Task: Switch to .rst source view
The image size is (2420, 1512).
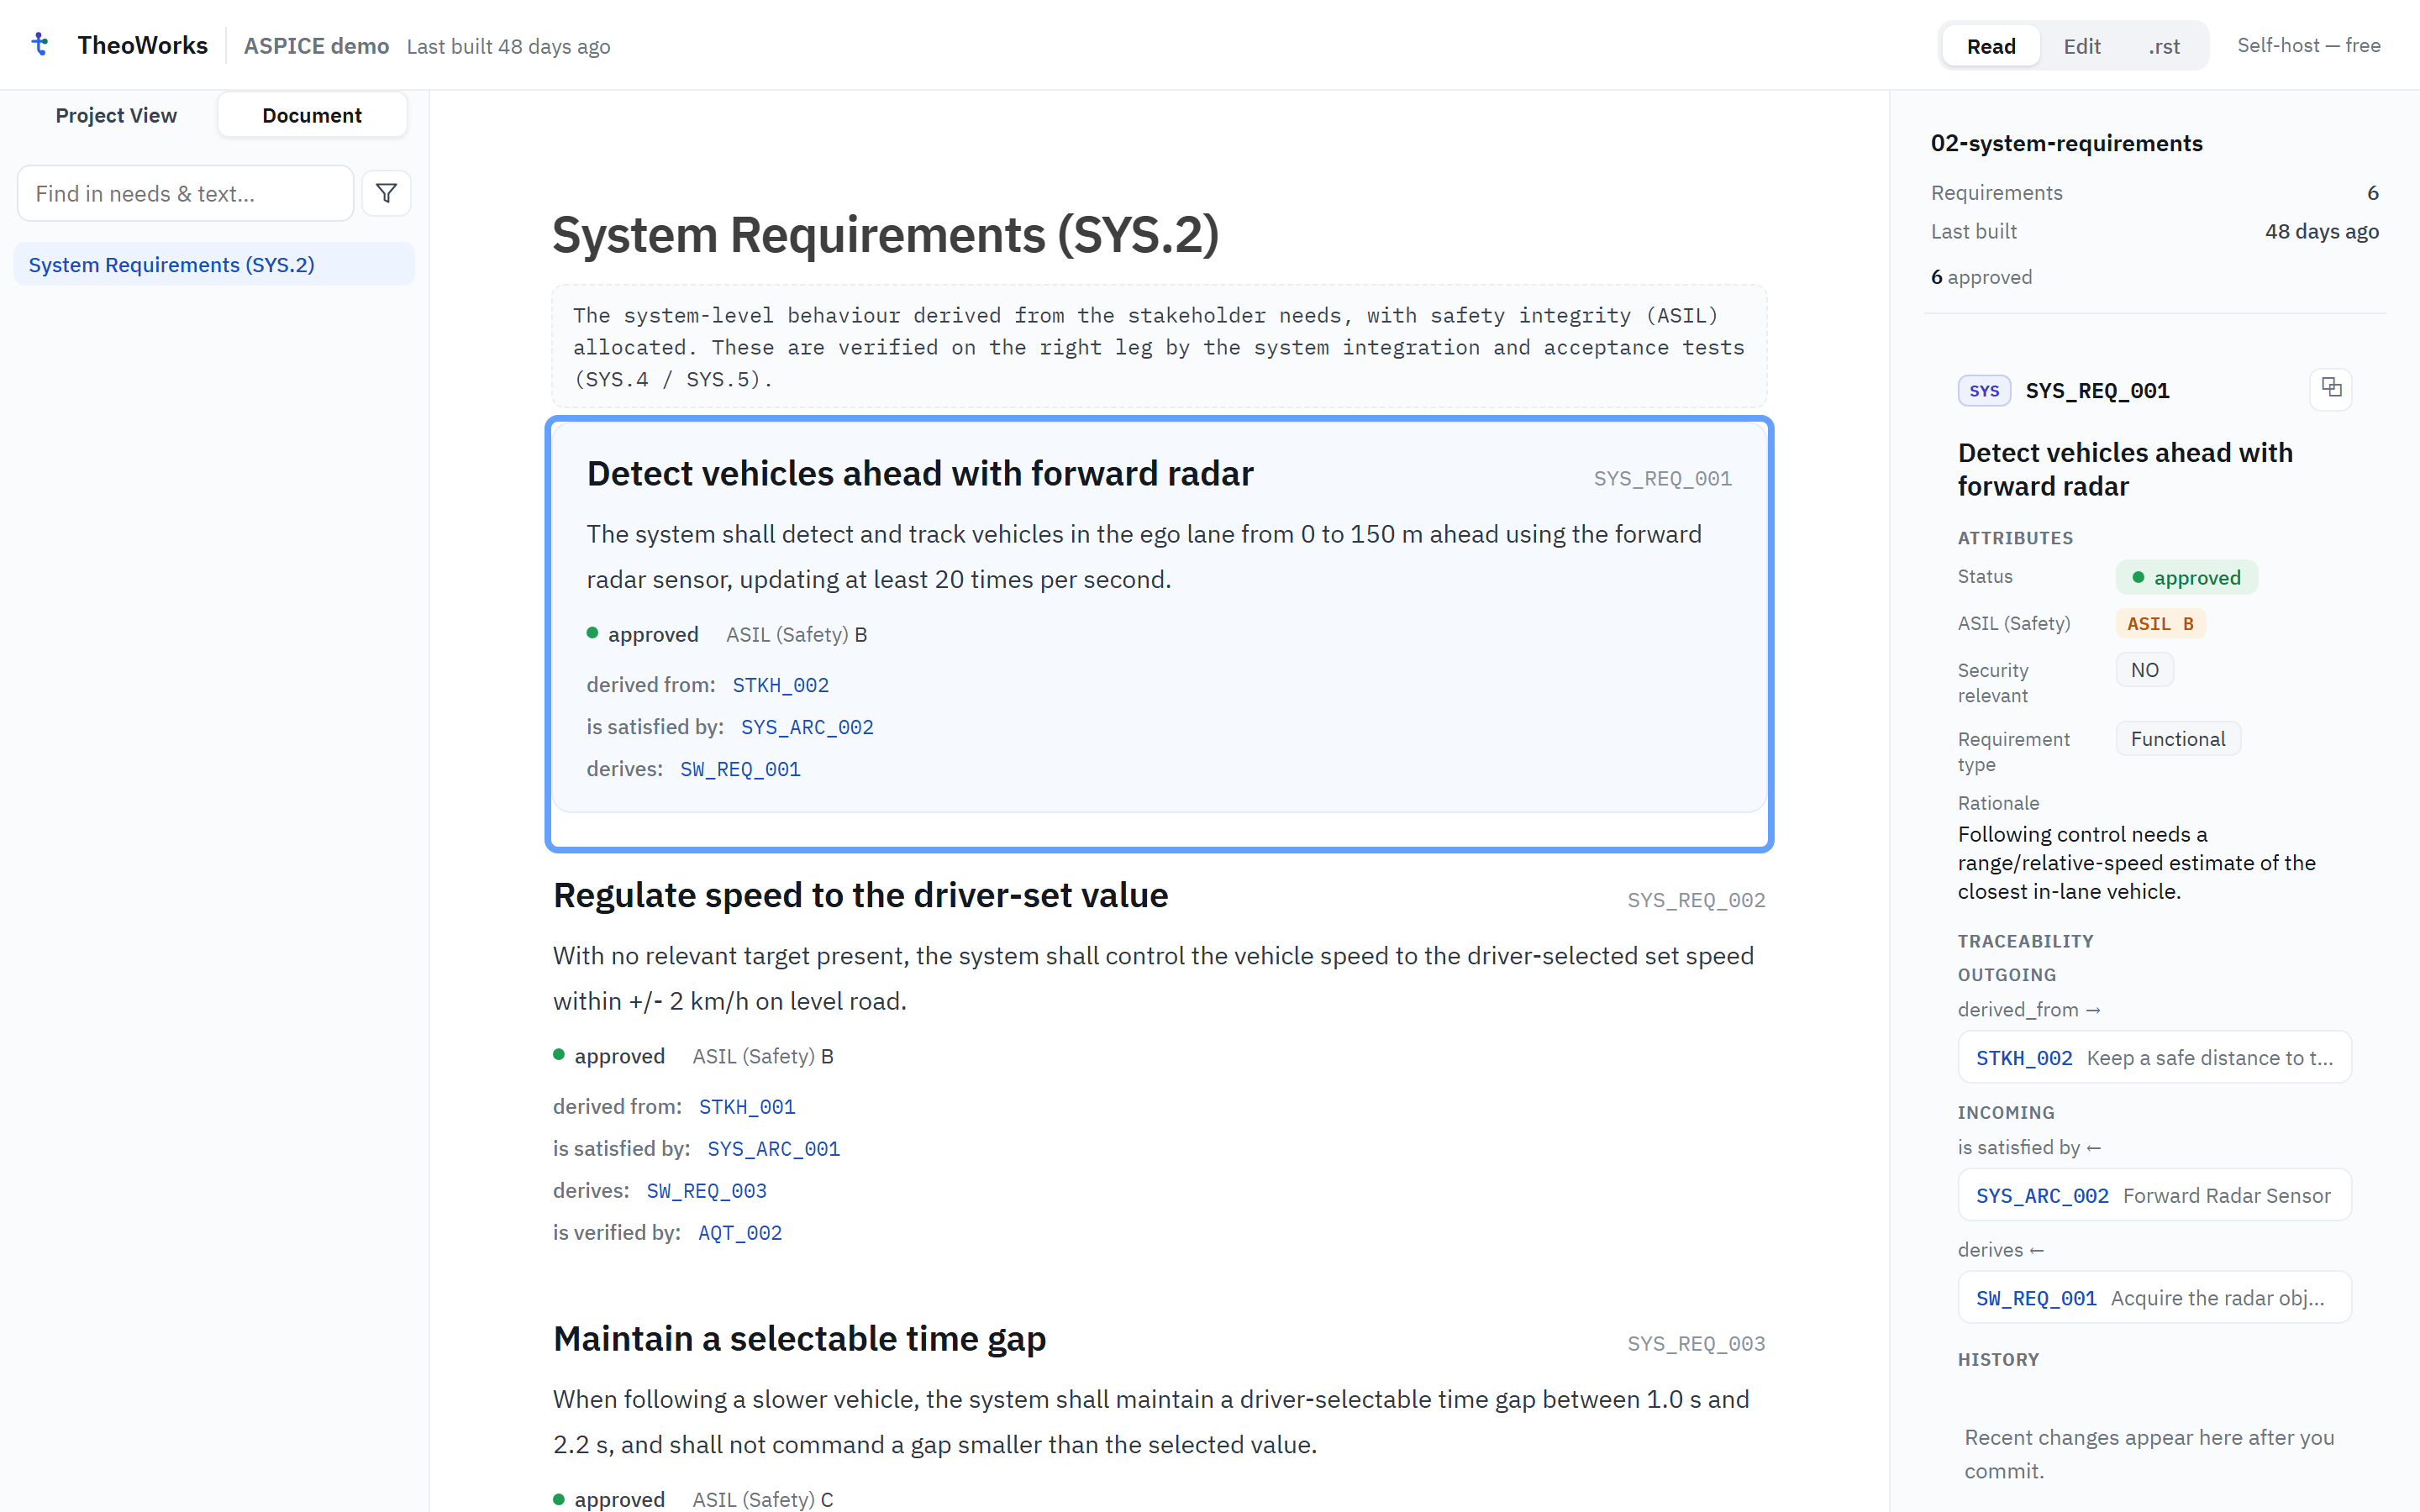Action: tap(2164, 46)
